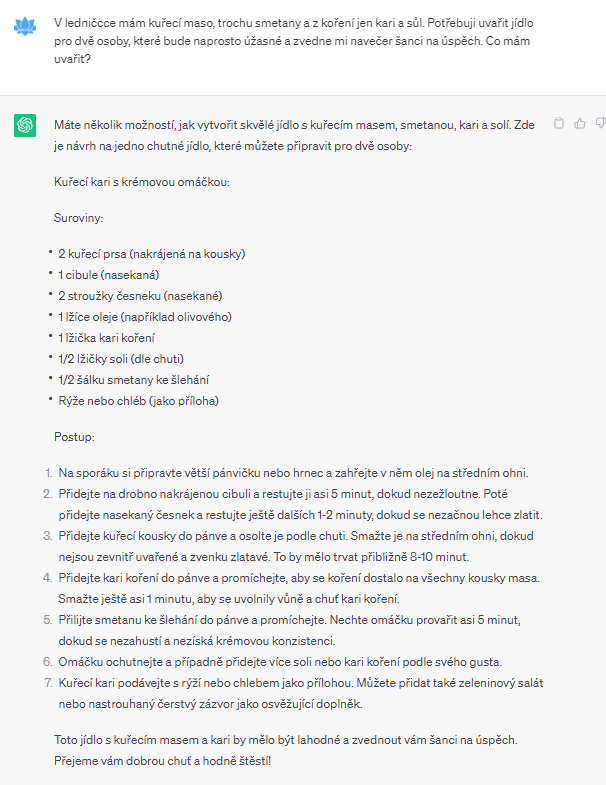606x785 pixels.
Task: Click the green ChatGPT logo avatar
Action: coord(25,125)
